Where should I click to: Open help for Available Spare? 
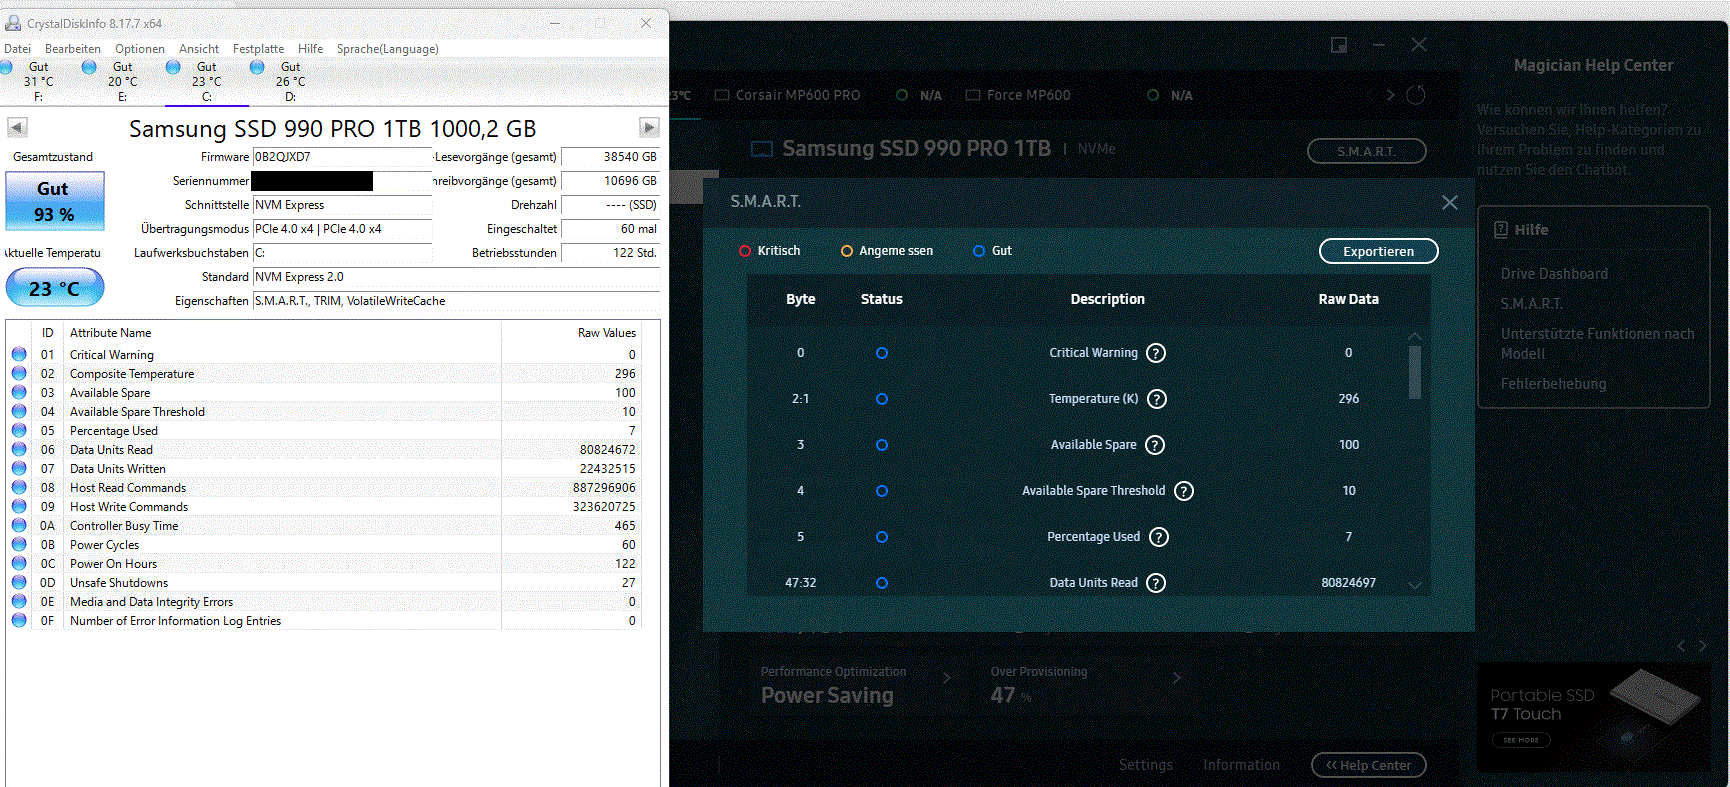tap(1155, 445)
